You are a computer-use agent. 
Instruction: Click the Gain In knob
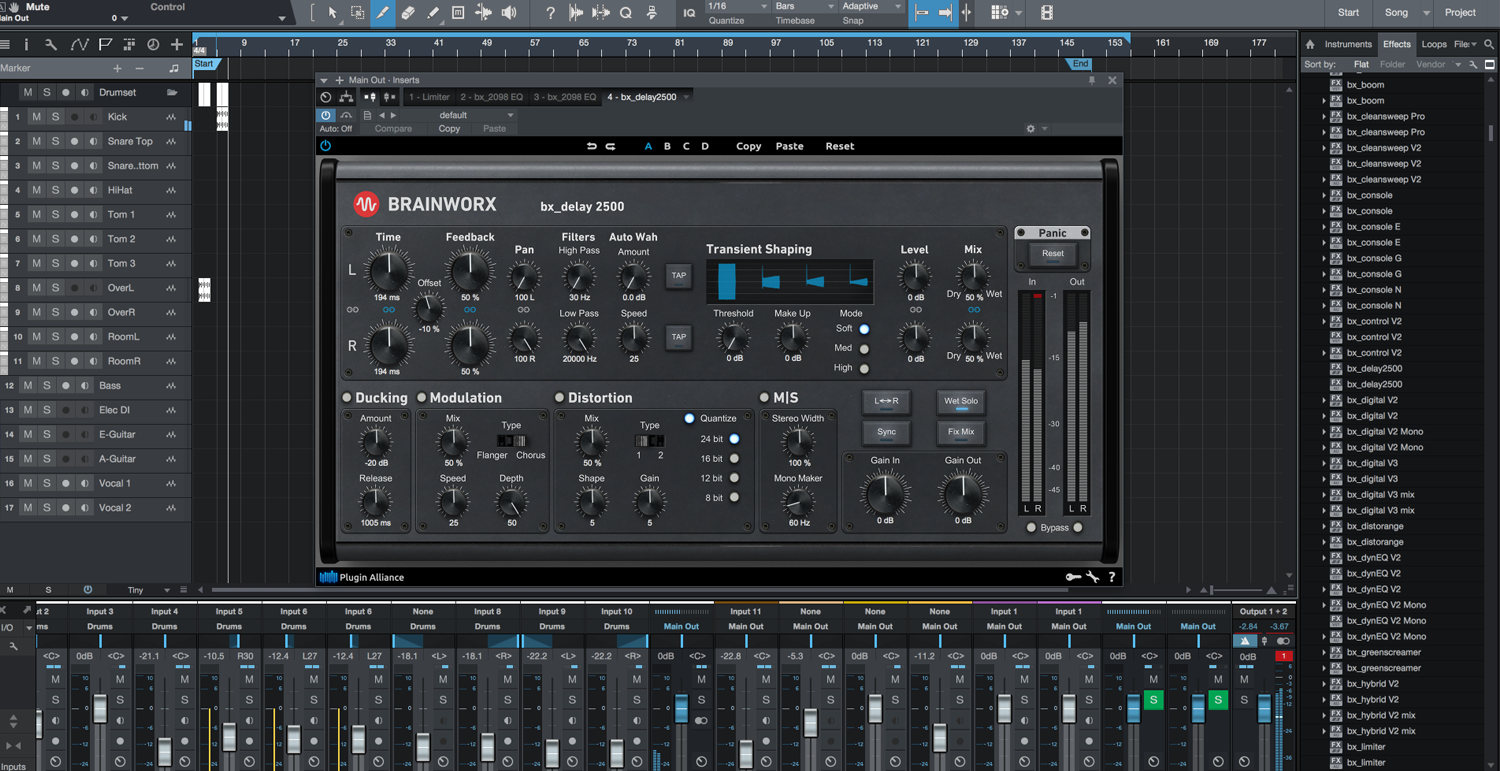tap(885, 492)
